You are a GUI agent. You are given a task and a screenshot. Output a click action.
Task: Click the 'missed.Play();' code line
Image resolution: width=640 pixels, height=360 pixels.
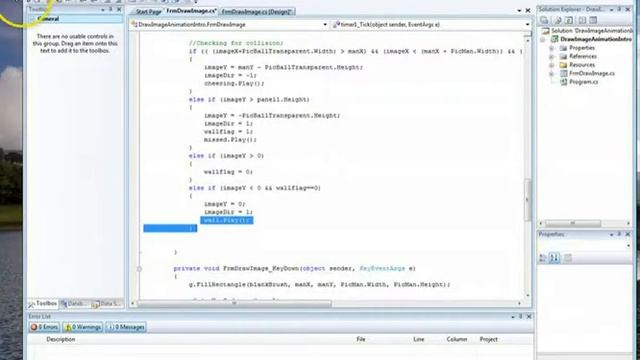tap(230, 140)
